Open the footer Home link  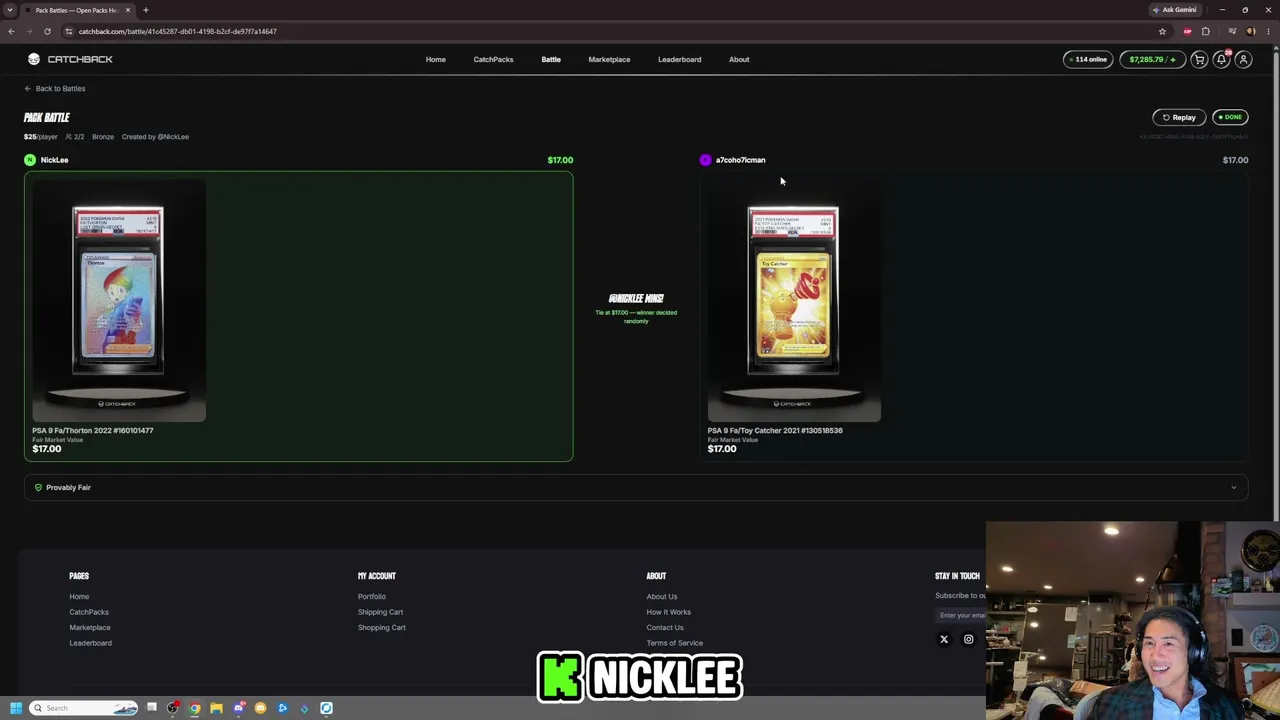[x=79, y=596]
